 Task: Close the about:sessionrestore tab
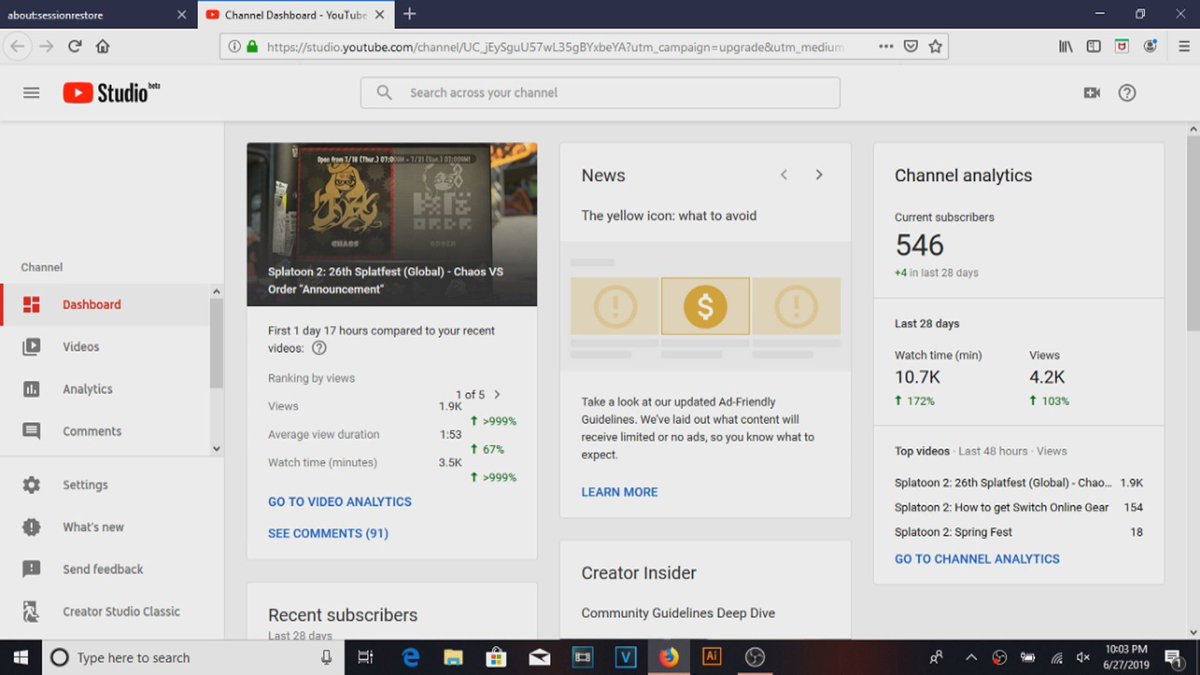coord(181,15)
